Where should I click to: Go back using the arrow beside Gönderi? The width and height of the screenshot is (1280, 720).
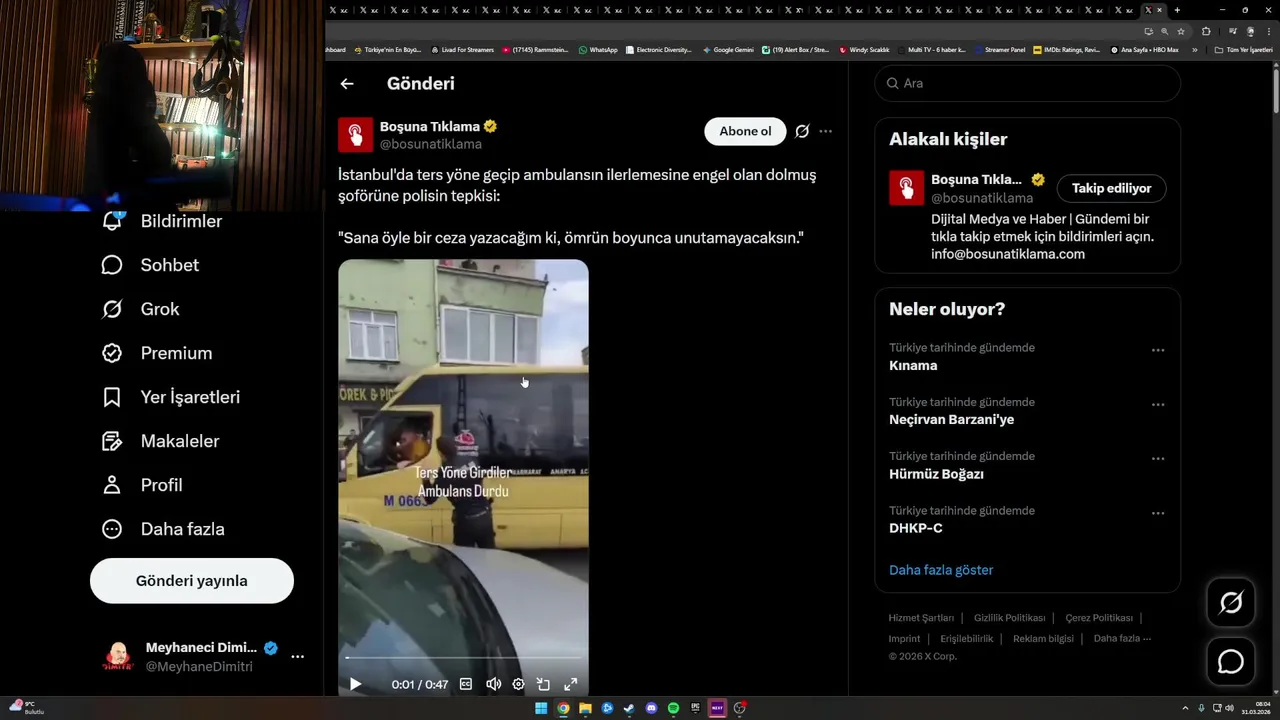[x=347, y=84]
